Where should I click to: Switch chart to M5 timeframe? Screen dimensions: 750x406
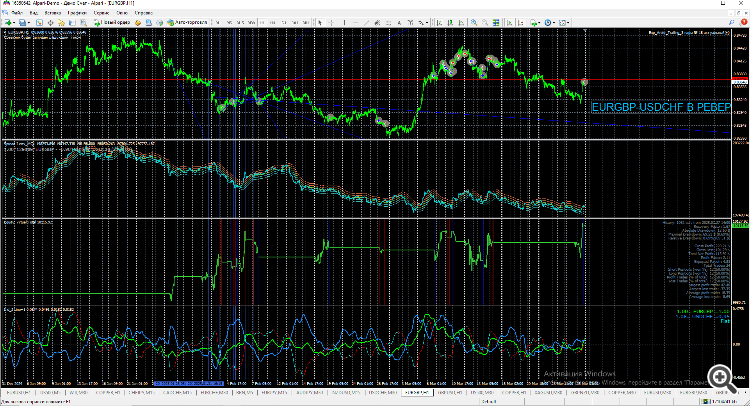229,22
